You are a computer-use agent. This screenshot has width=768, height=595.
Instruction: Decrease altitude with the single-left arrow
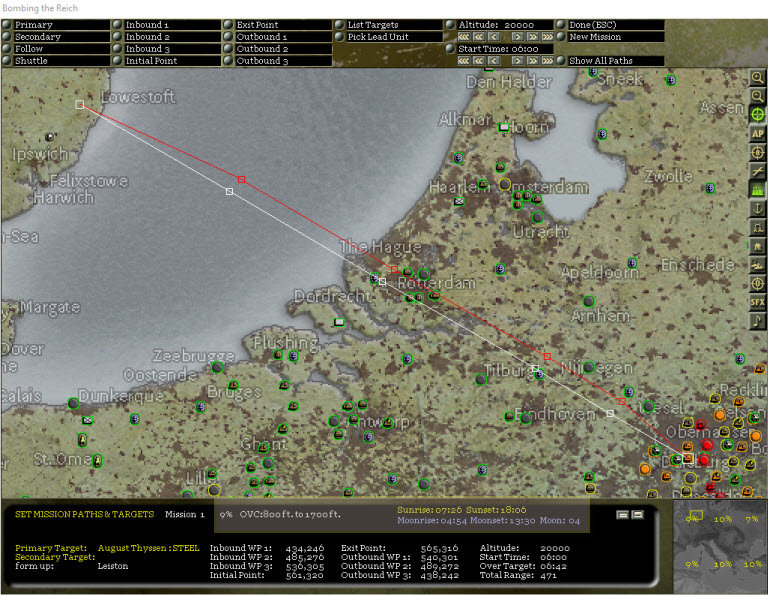click(x=494, y=37)
